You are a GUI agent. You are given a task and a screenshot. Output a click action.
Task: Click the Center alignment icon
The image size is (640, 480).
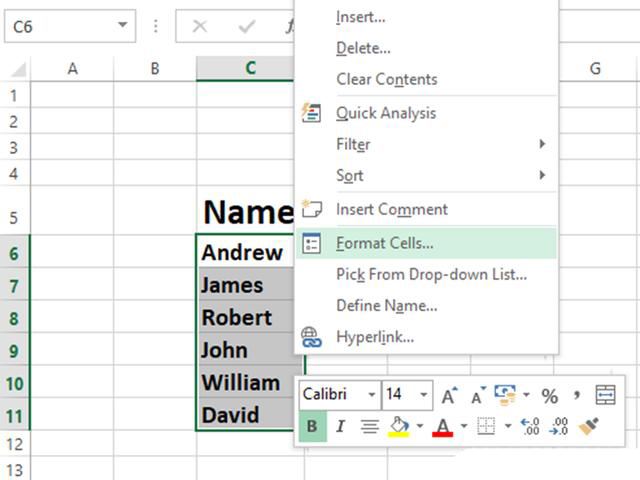tap(370, 427)
